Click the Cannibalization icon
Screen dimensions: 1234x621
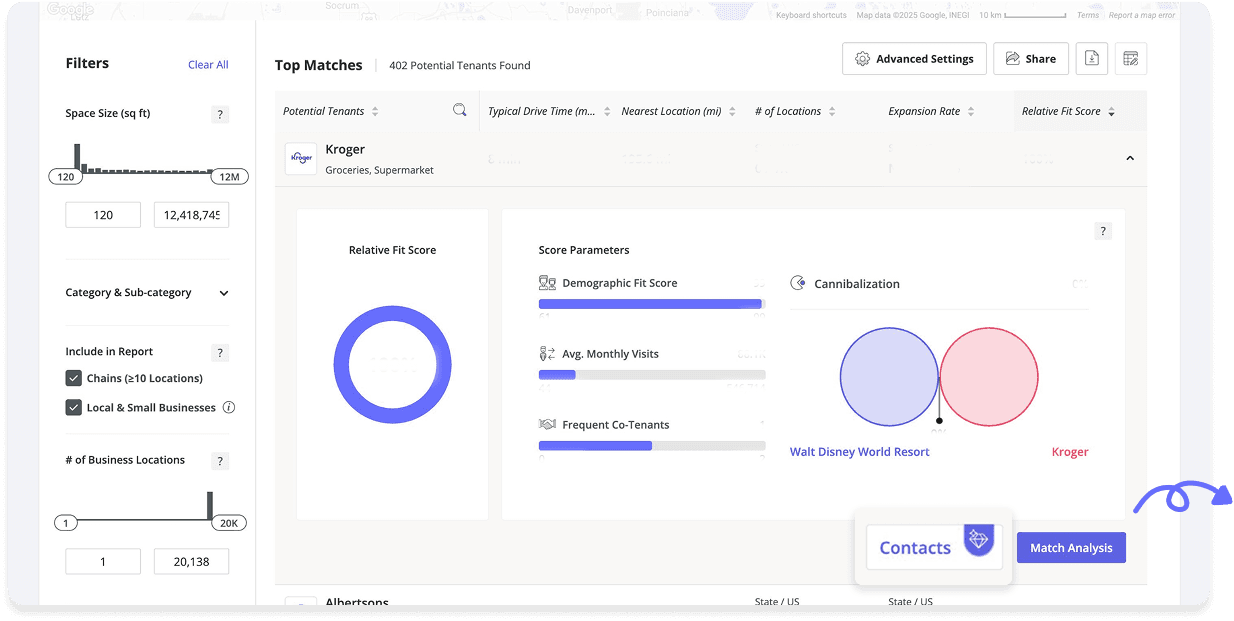point(798,284)
